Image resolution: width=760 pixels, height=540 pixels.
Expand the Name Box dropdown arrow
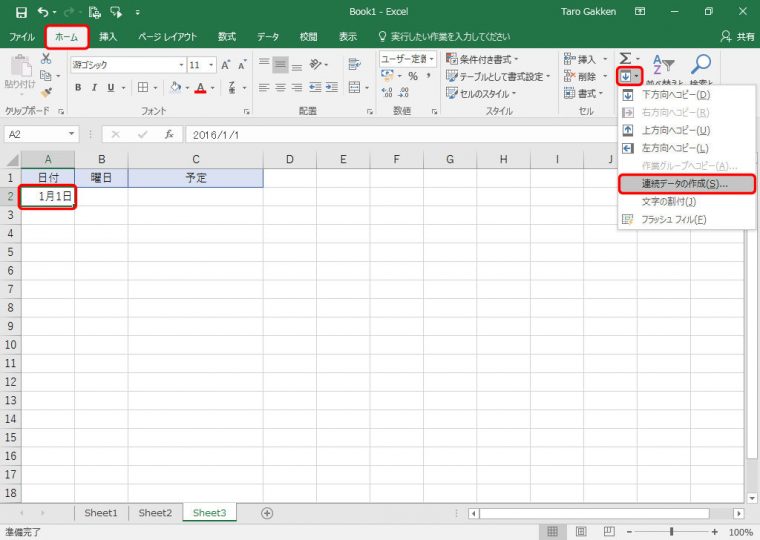click(71, 134)
